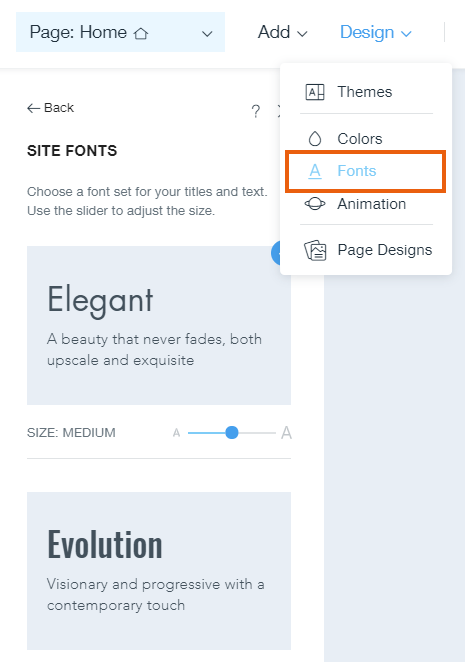
Task: Go Back from Site Fonts panel
Action: coord(51,108)
